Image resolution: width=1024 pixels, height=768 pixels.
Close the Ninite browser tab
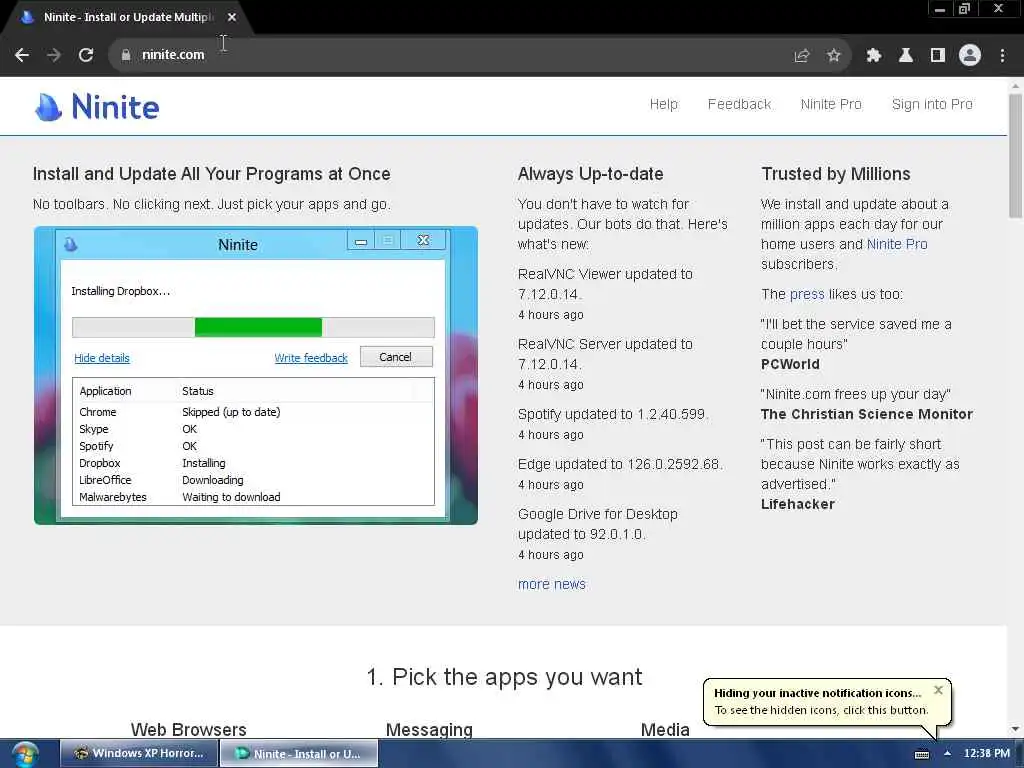232,17
